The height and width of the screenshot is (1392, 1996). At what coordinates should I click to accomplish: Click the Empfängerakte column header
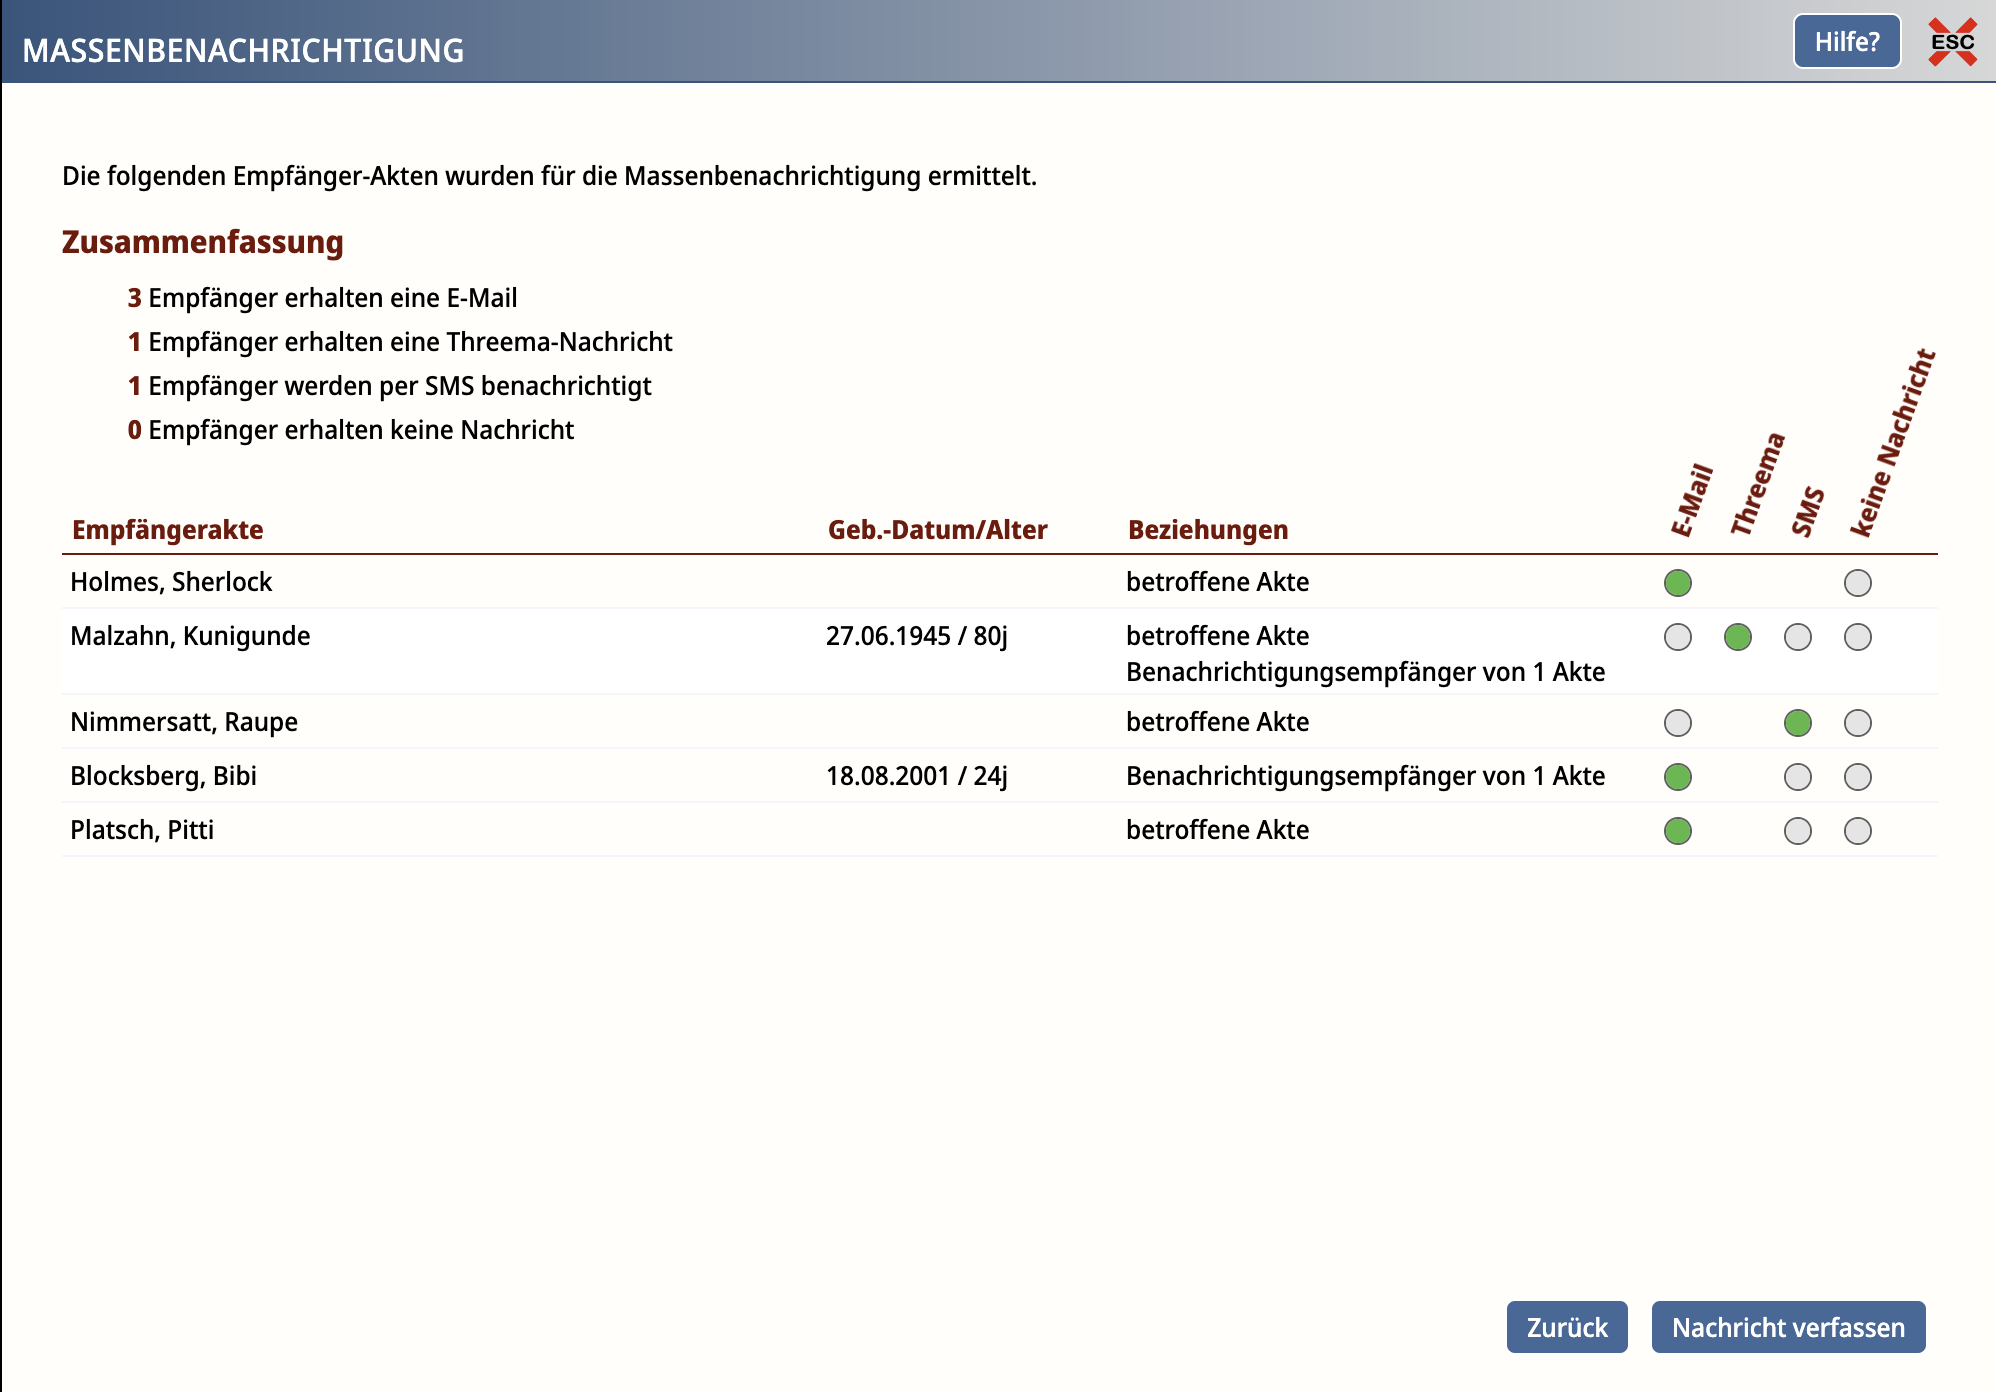click(168, 530)
